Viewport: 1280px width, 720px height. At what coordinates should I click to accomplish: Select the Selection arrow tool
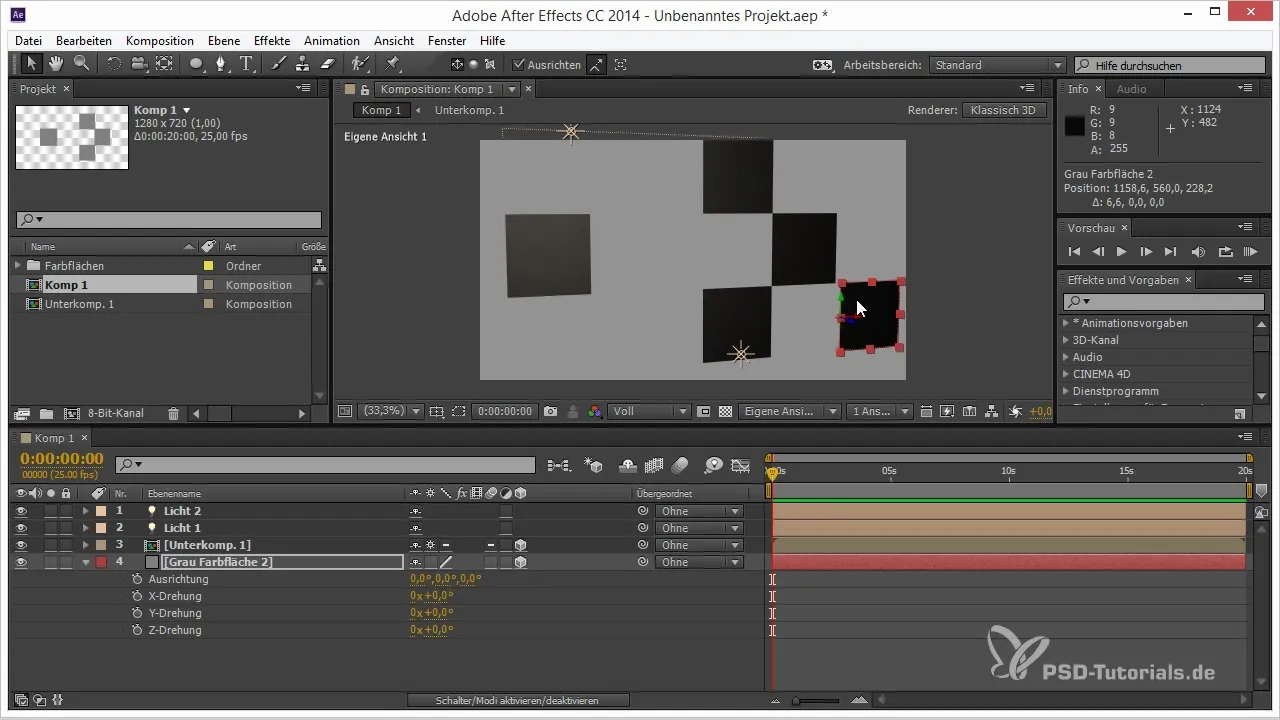pos(31,64)
